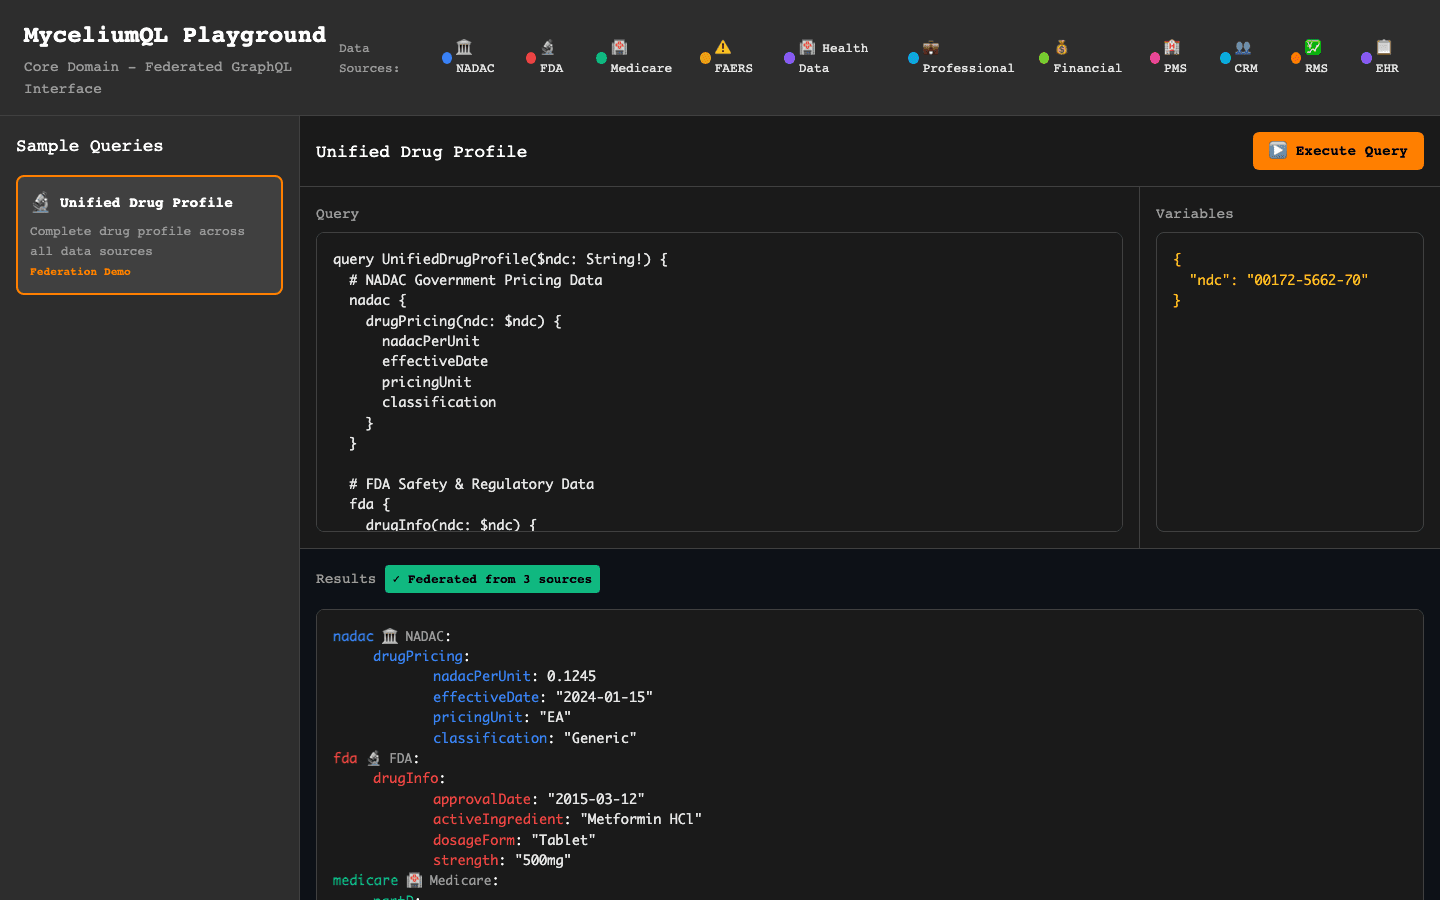
Task: Click the pricingUnit result "EA"
Action: click(x=555, y=717)
